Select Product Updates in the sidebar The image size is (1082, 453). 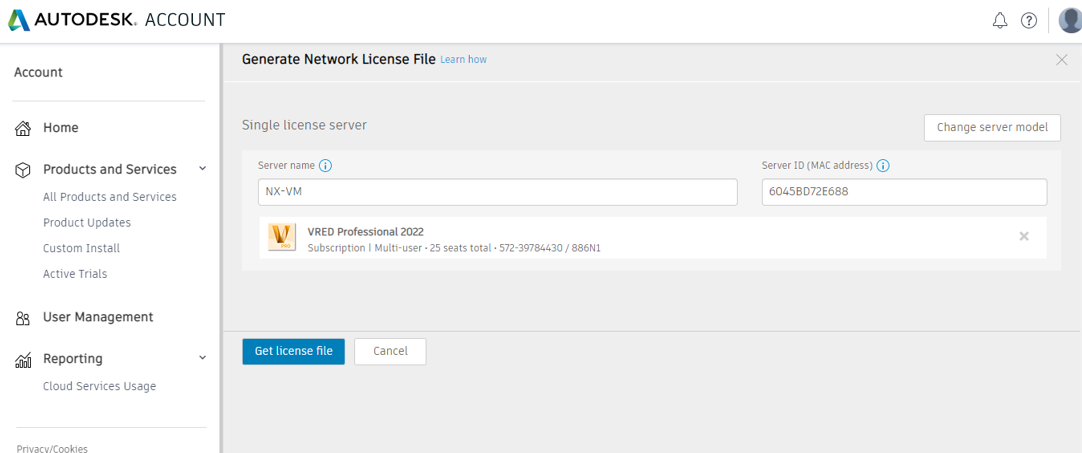click(86, 223)
